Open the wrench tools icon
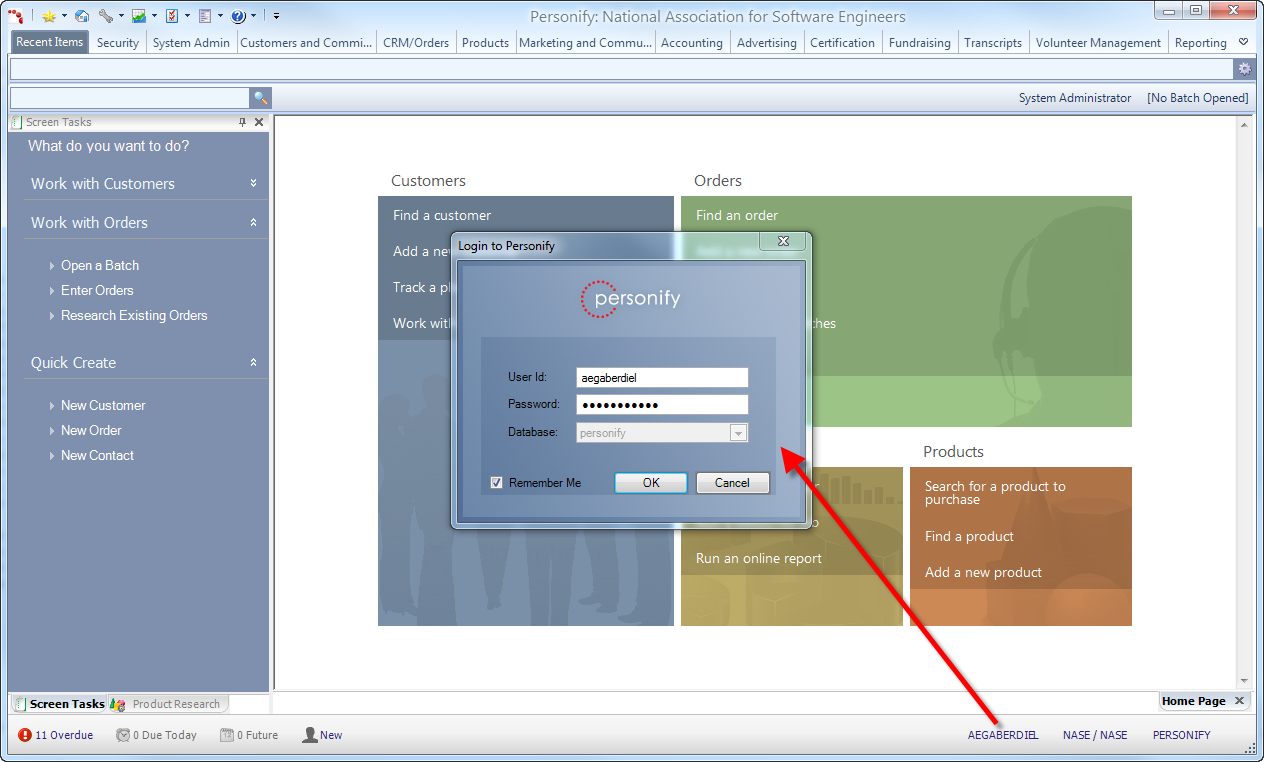Image resolution: width=1264 pixels, height=762 pixels. pyautogui.click(x=106, y=16)
